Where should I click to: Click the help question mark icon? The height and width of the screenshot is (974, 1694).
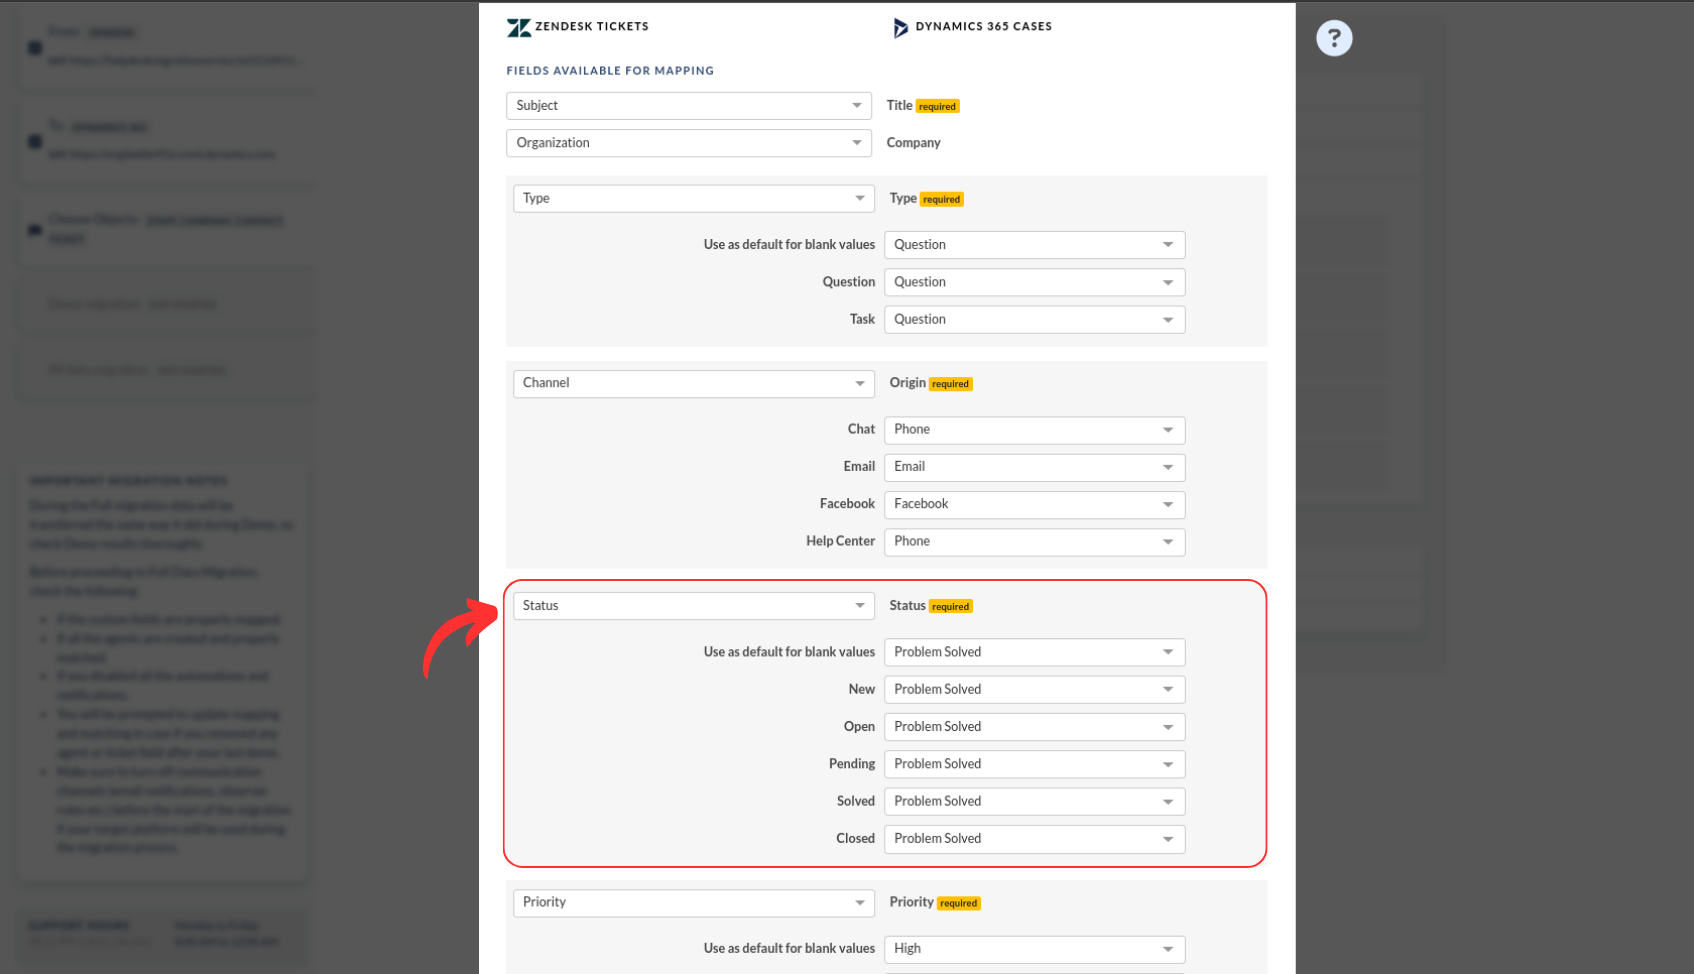pyautogui.click(x=1333, y=38)
